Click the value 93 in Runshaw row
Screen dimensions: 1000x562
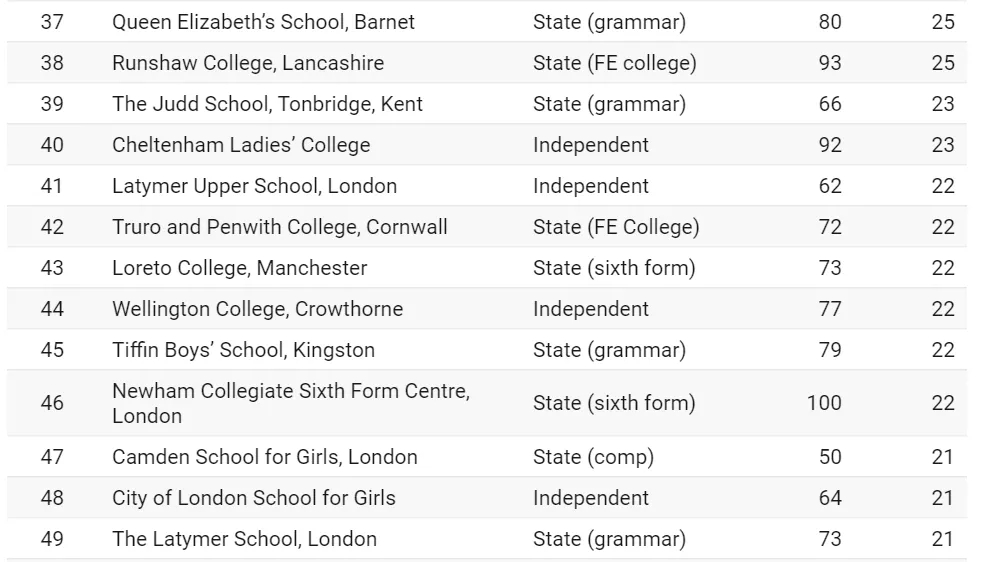pyautogui.click(x=830, y=63)
